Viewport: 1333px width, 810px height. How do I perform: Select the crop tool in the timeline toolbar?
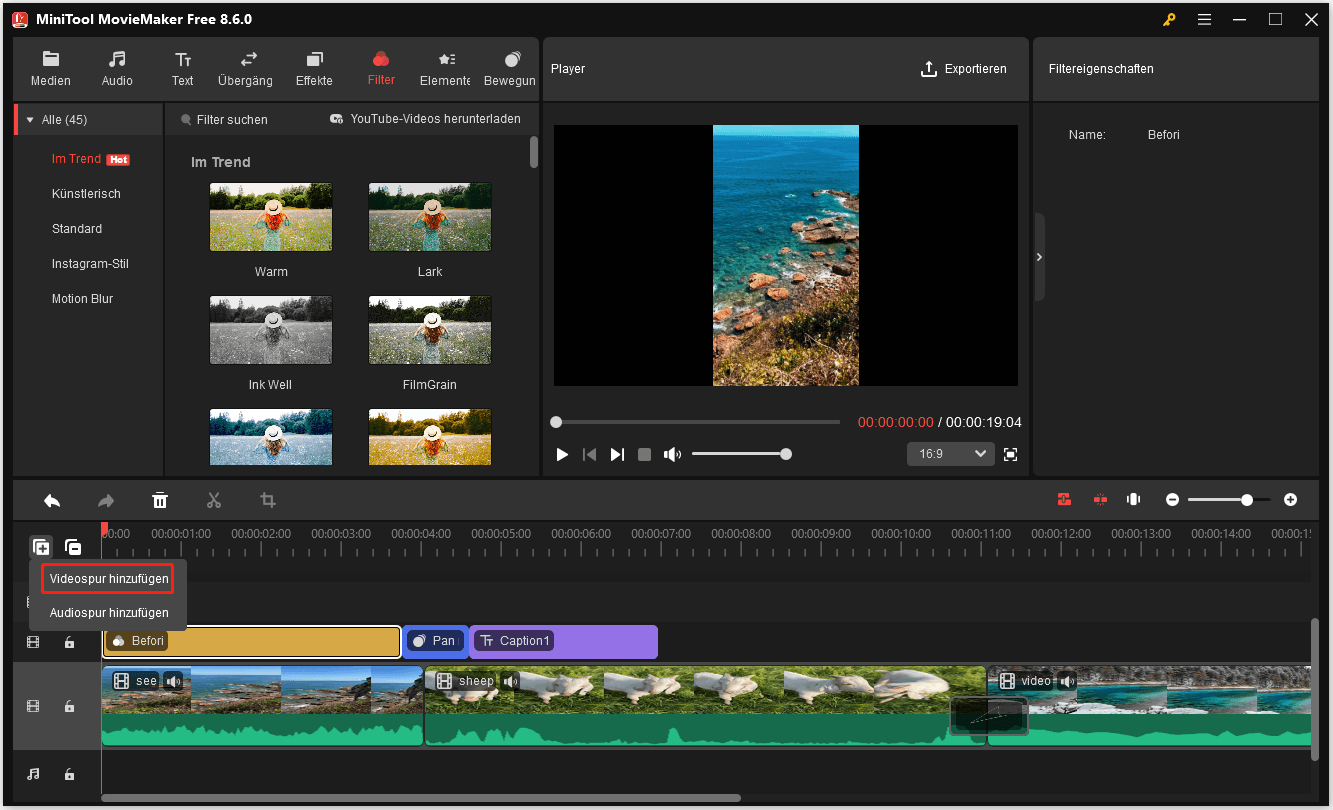tap(267, 500)
